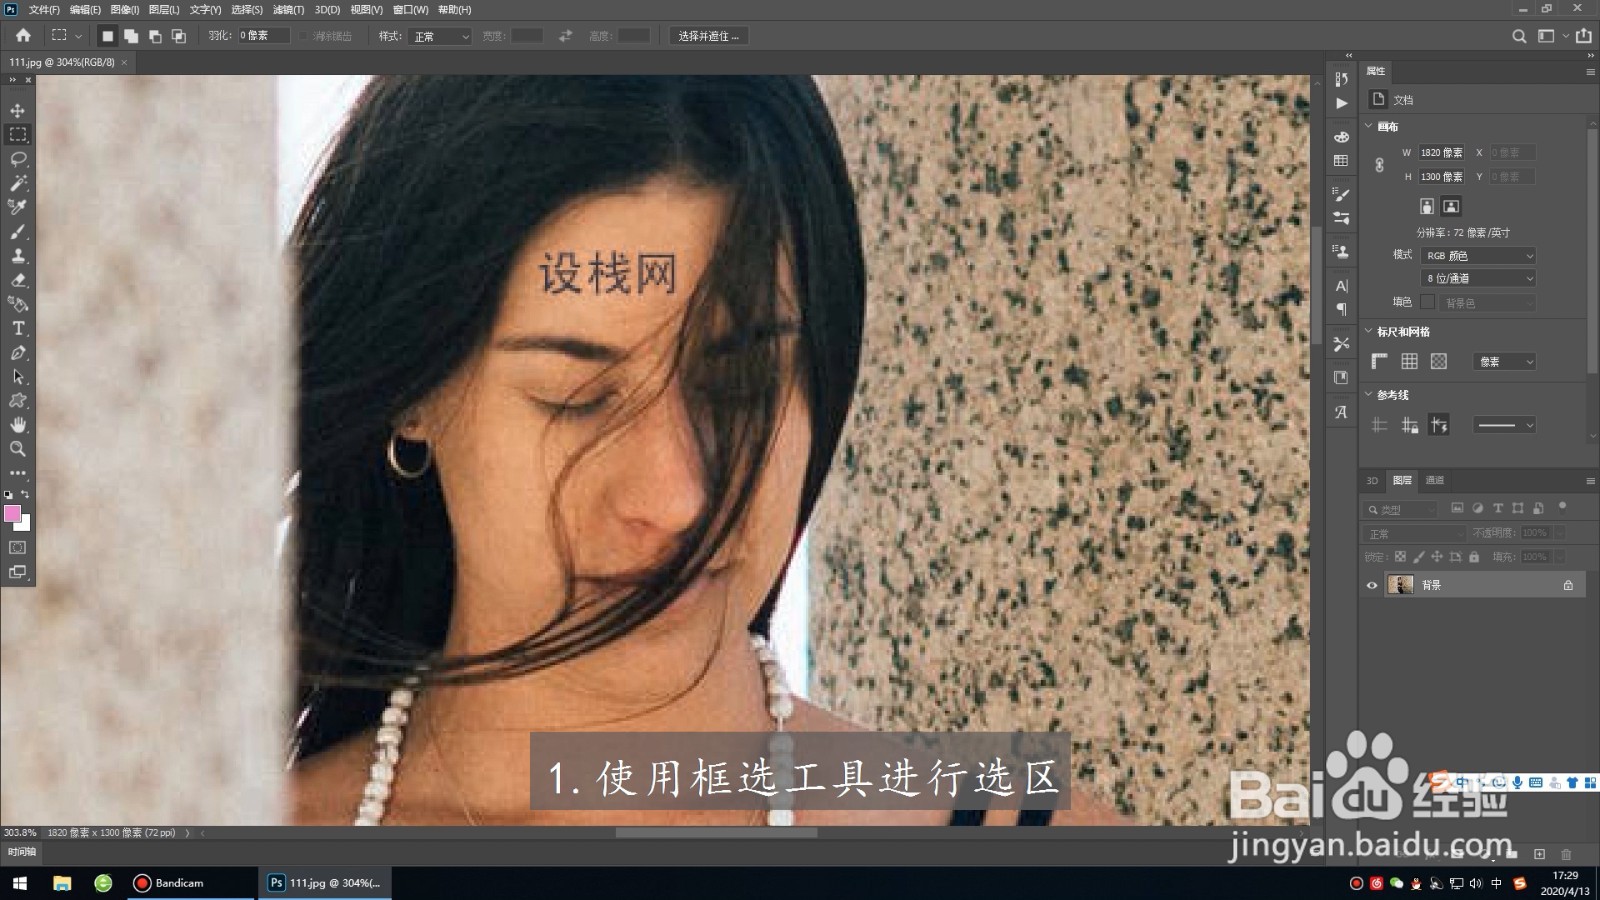Choose Subtract from selection mode
1600x900 pixels.
pyautogui.click(x=155, y=36)
